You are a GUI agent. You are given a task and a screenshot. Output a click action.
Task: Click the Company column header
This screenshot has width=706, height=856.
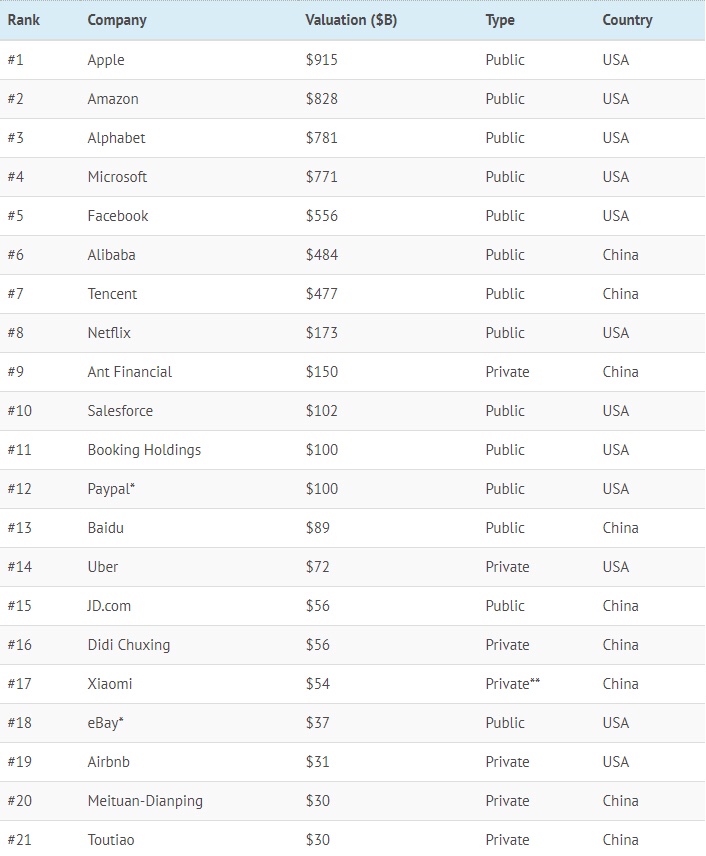[x=117, y=20]
